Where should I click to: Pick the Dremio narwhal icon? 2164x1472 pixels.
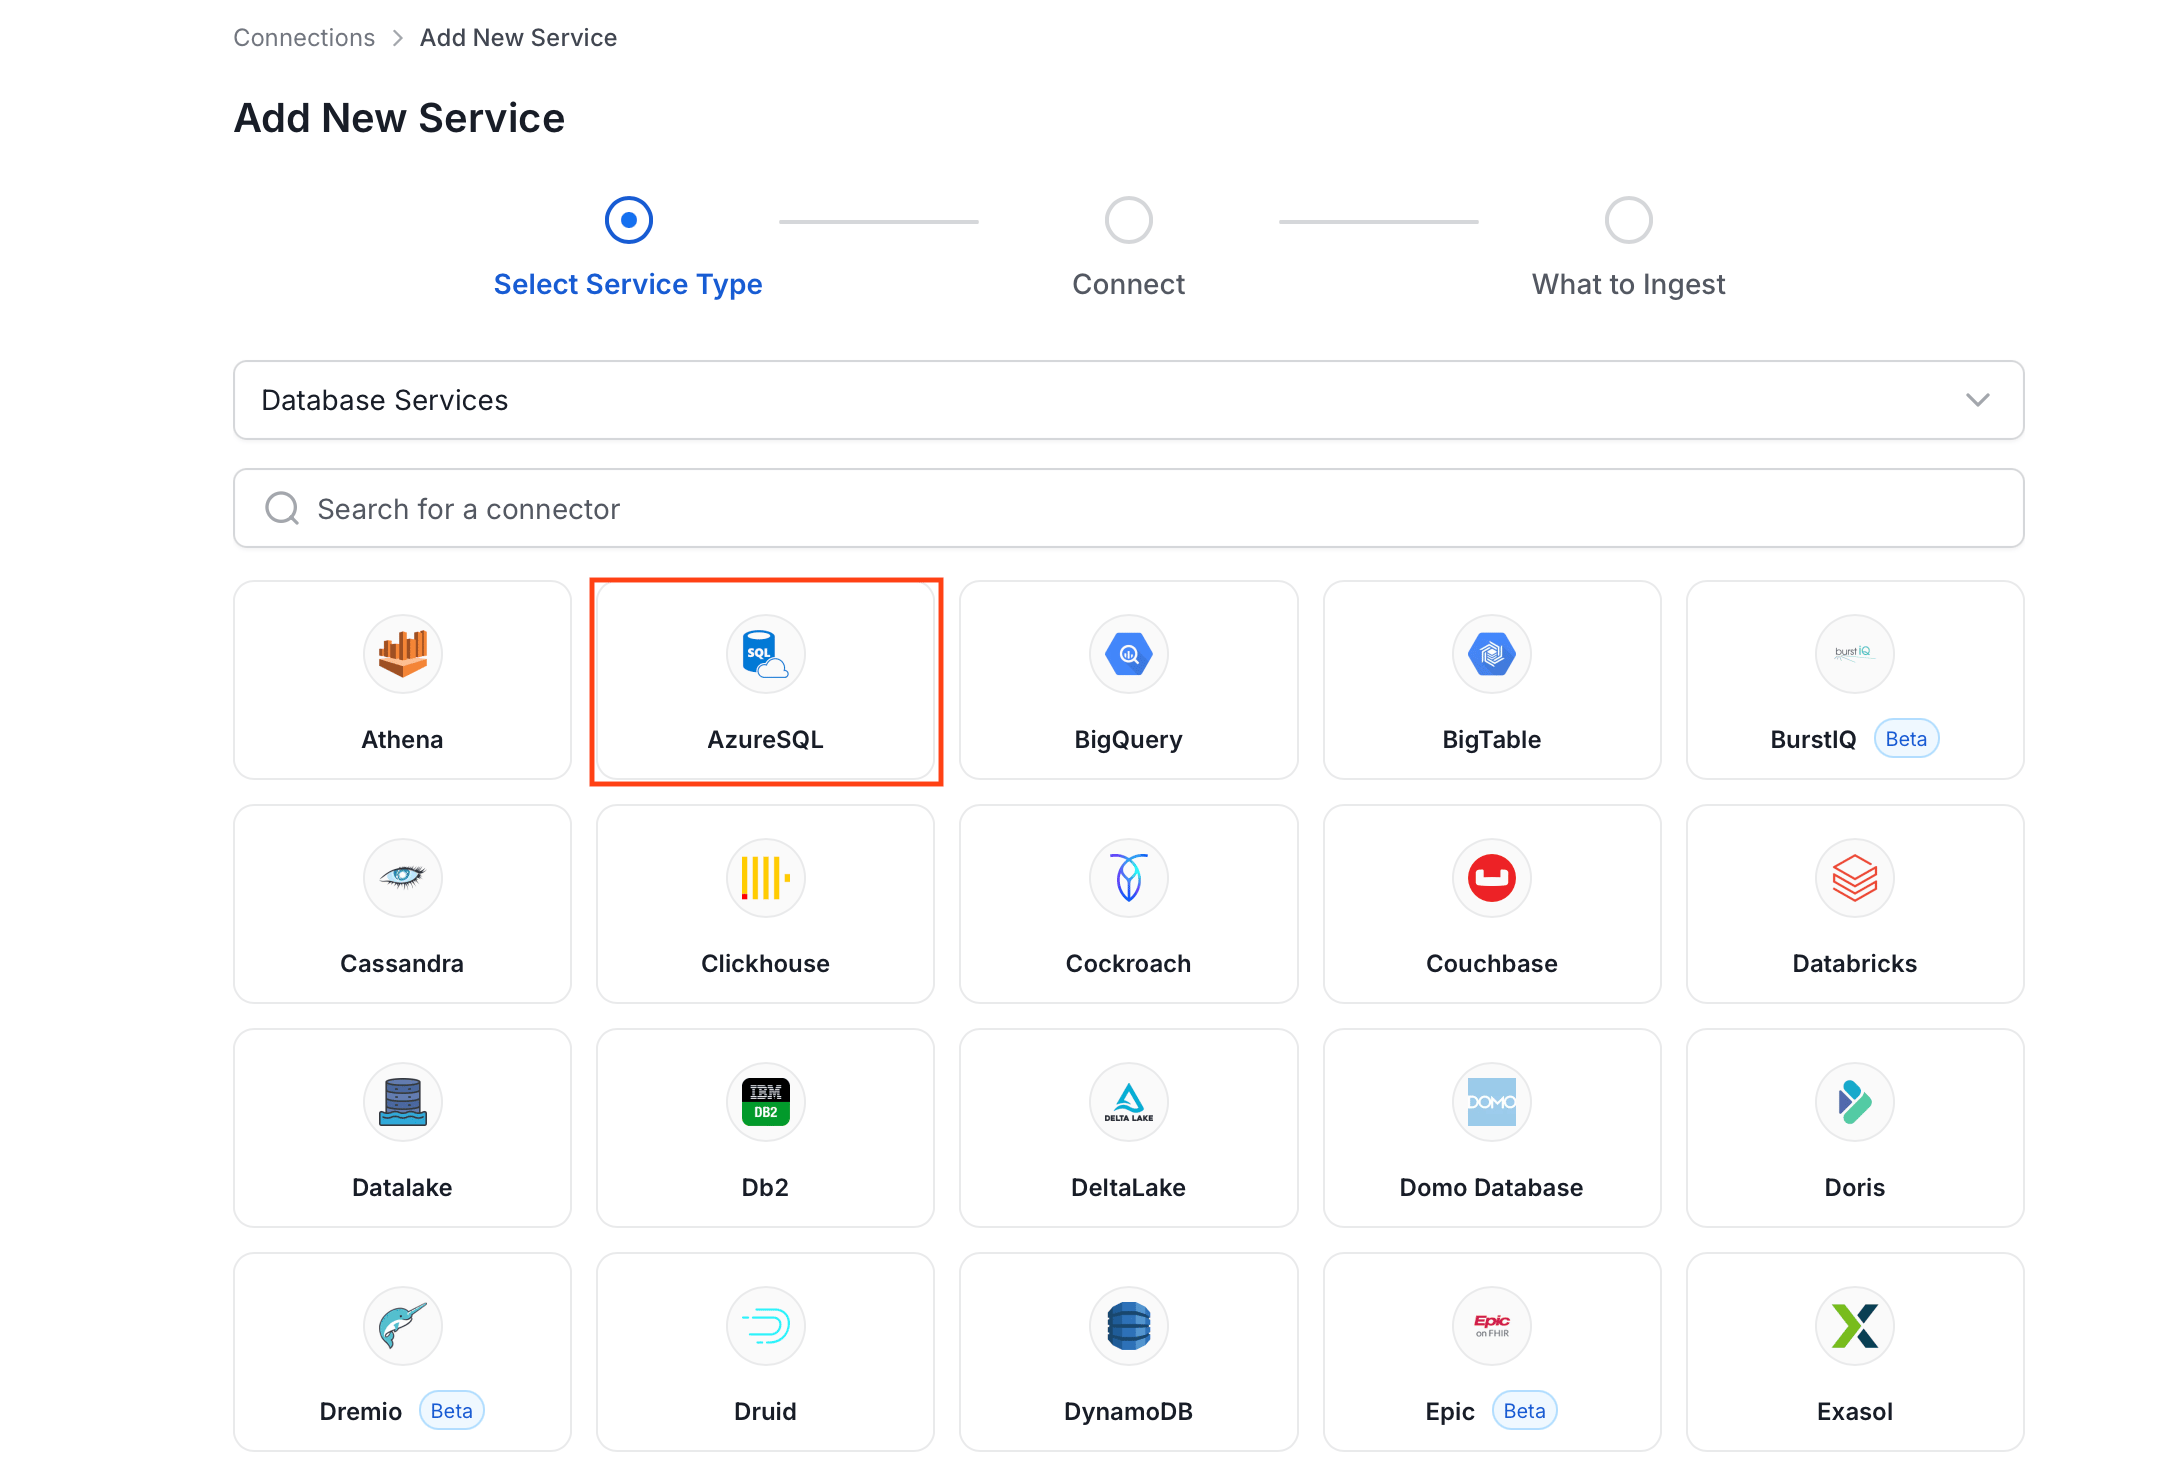pos(402,1326)
